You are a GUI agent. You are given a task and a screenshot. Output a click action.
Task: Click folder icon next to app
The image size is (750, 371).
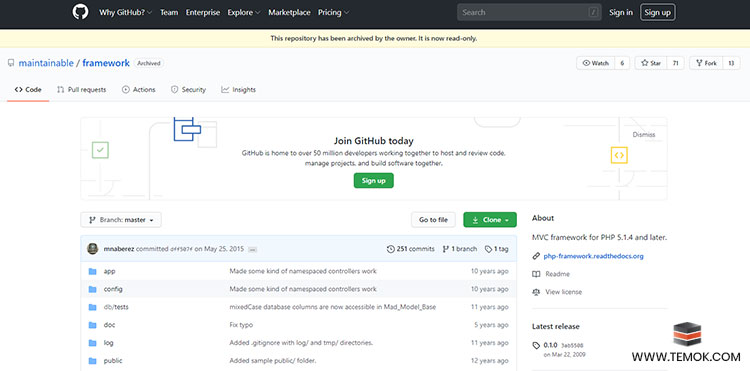coord(92,271)
